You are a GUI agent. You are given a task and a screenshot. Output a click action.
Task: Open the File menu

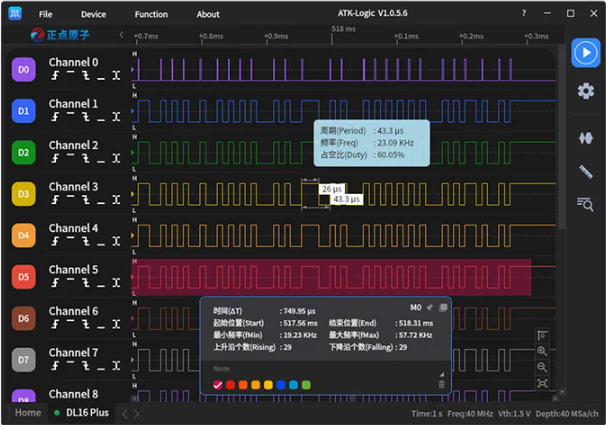(x=46, y=14)
